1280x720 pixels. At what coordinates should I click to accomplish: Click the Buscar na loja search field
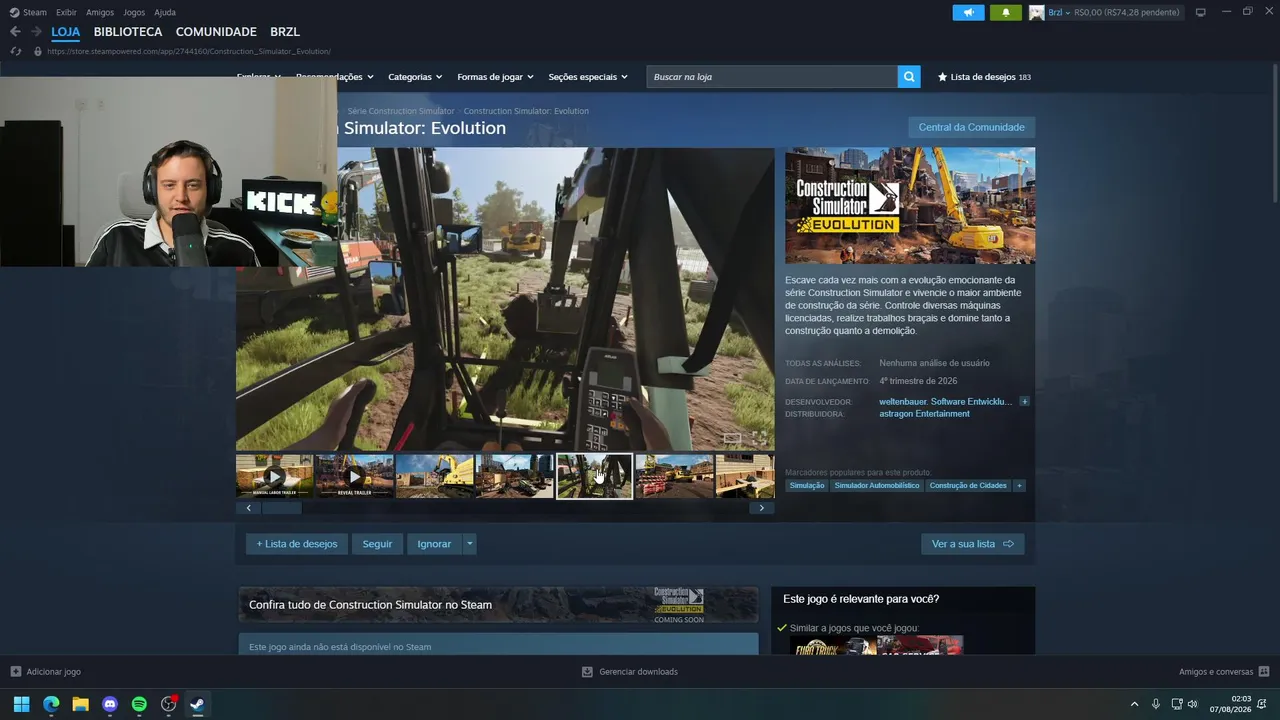[x=772, y=77]
